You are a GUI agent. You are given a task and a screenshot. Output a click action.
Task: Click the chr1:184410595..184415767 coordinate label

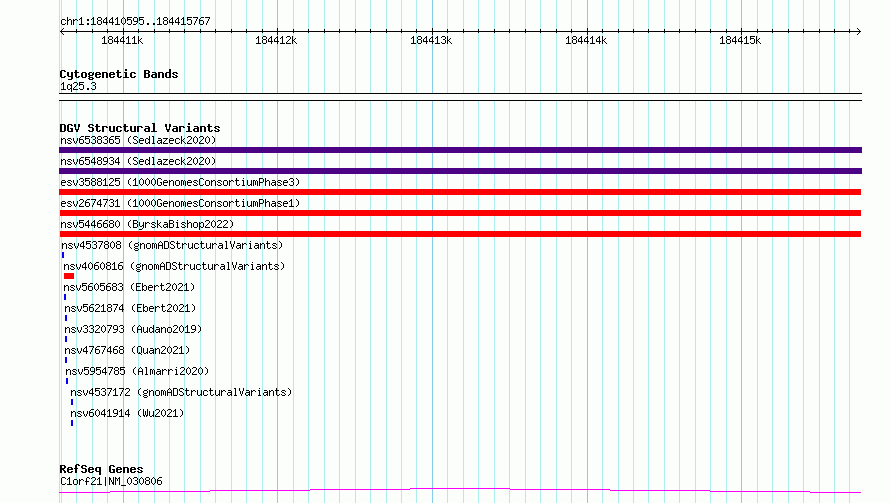135,21
